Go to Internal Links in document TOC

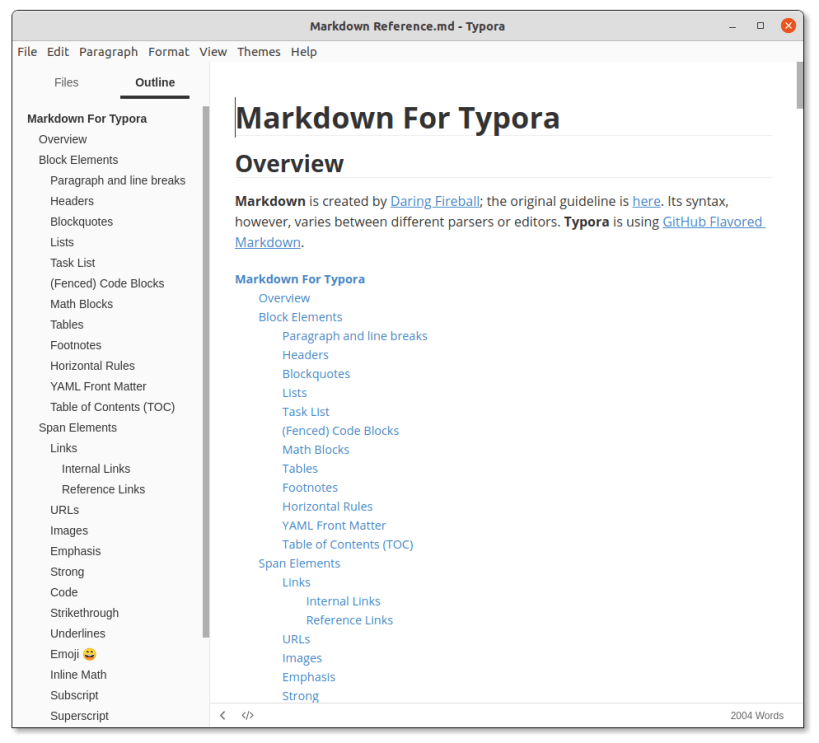343,601
